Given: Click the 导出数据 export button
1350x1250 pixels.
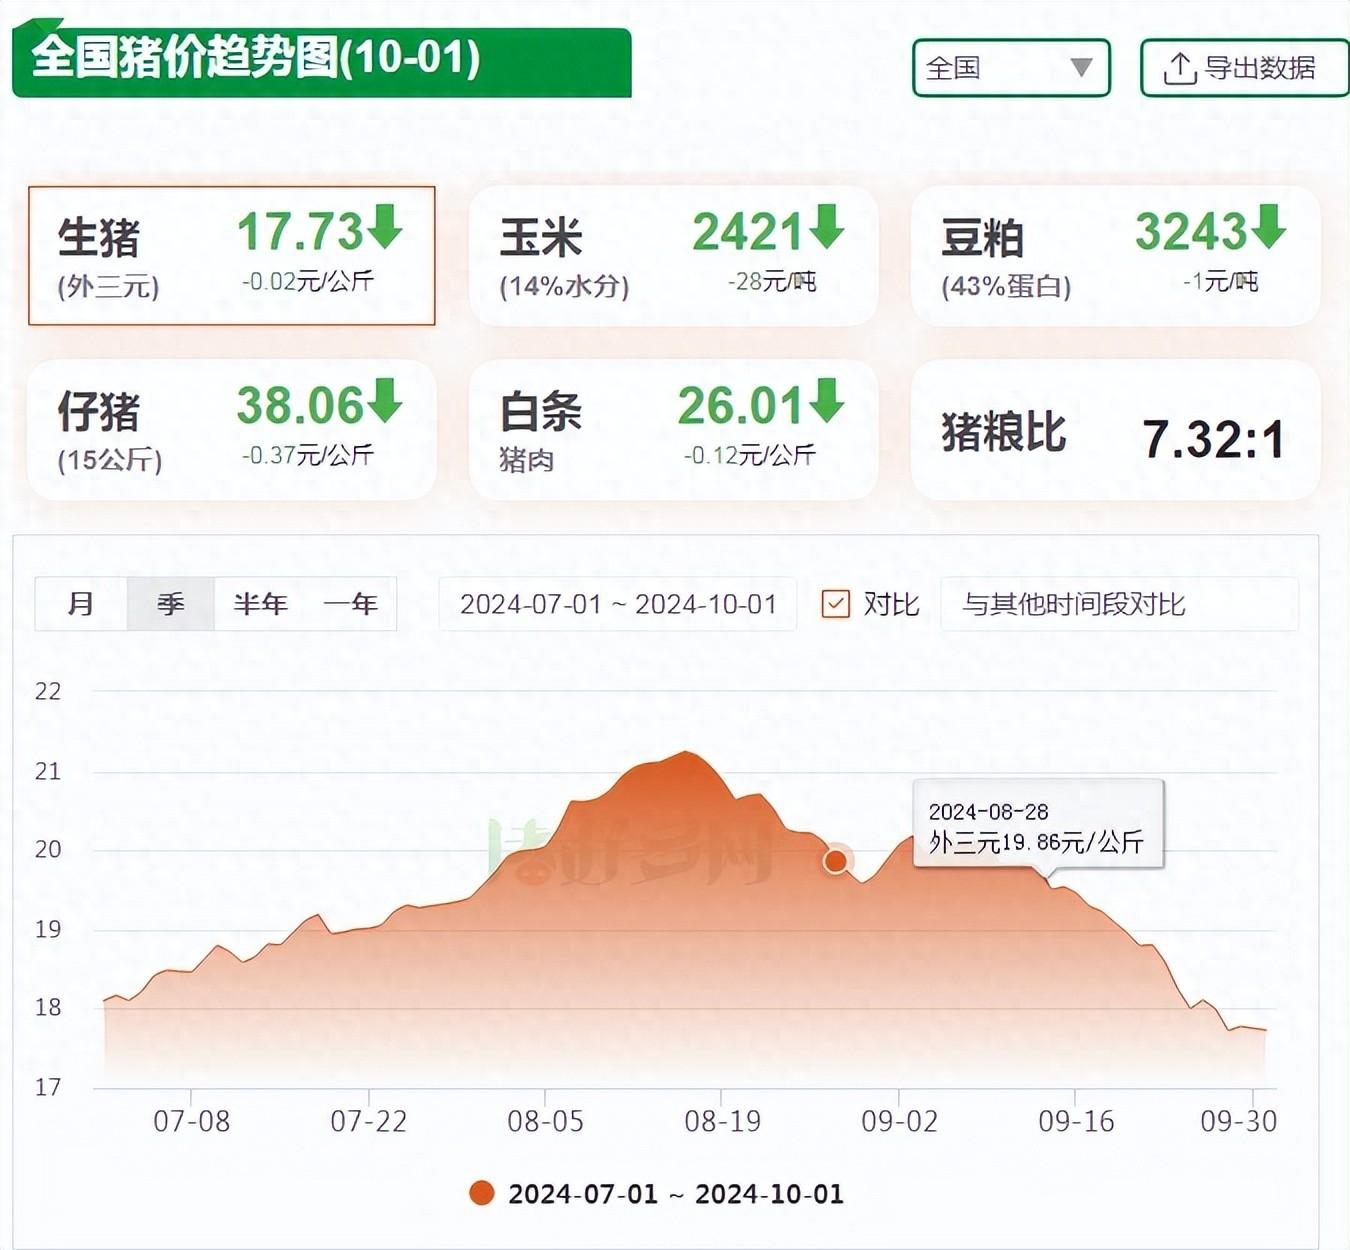Looking at the screenshot, I should 1244,68.
